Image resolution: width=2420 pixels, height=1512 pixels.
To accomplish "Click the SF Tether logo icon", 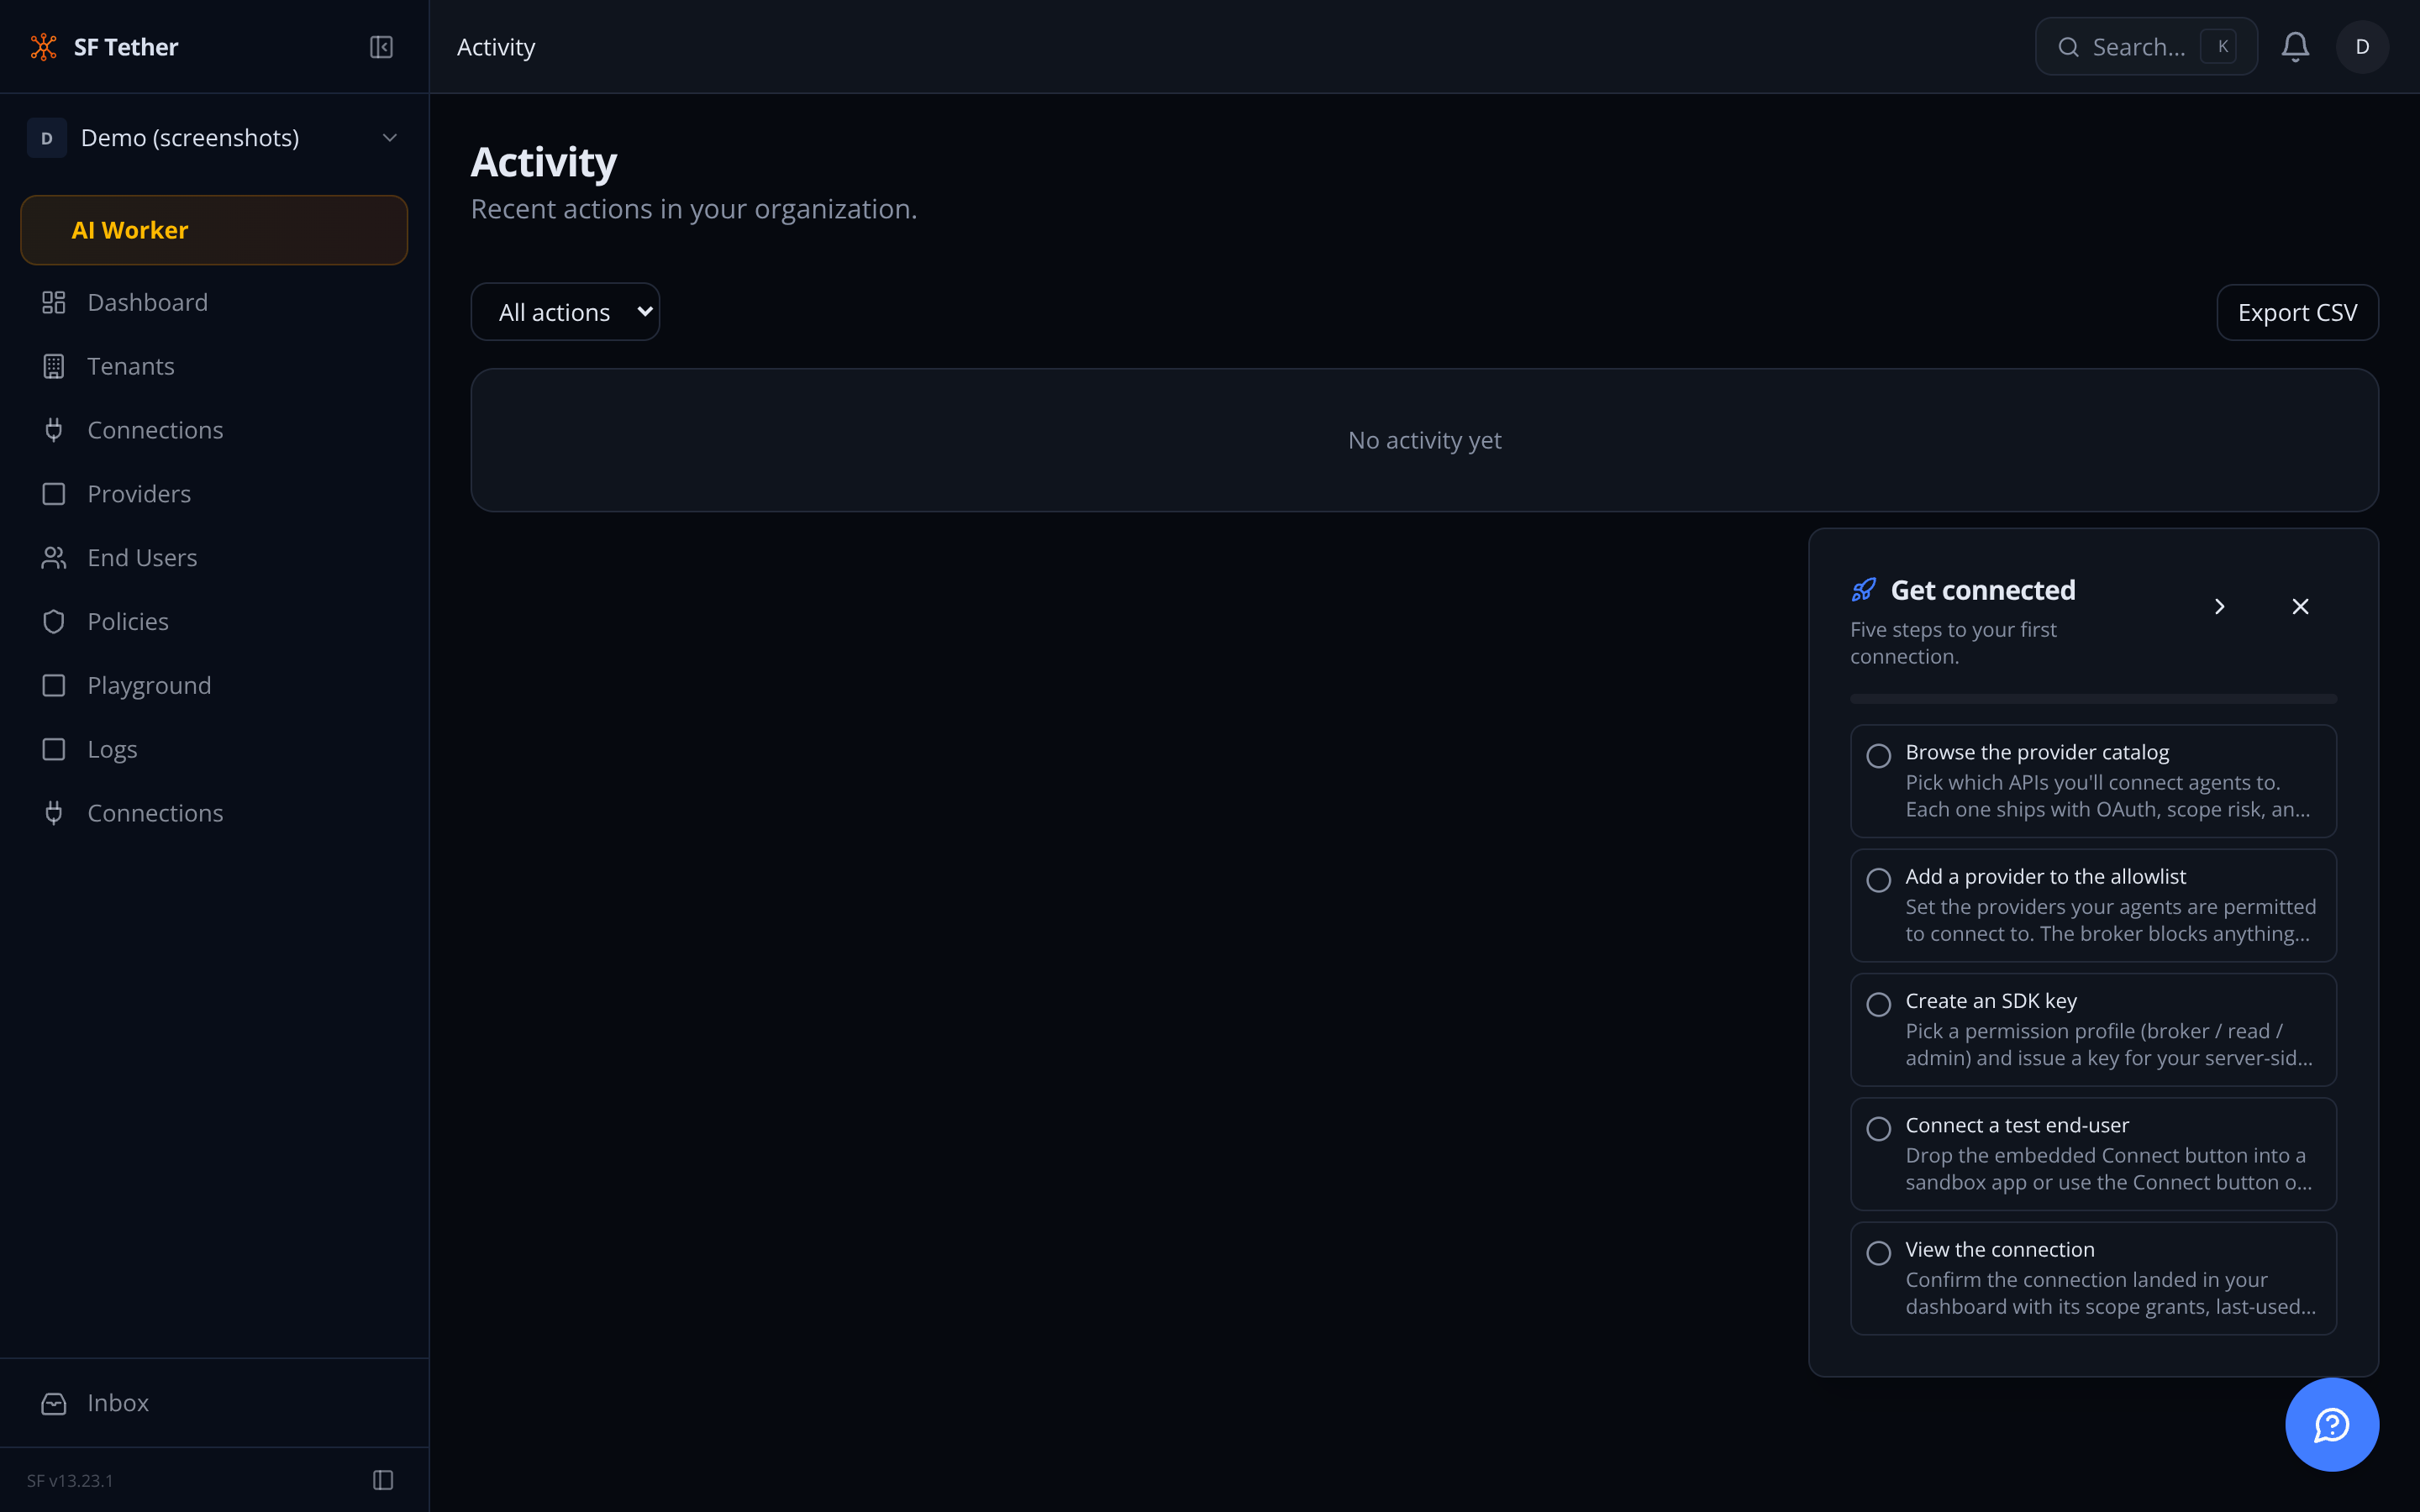I will tap(44, 47).
